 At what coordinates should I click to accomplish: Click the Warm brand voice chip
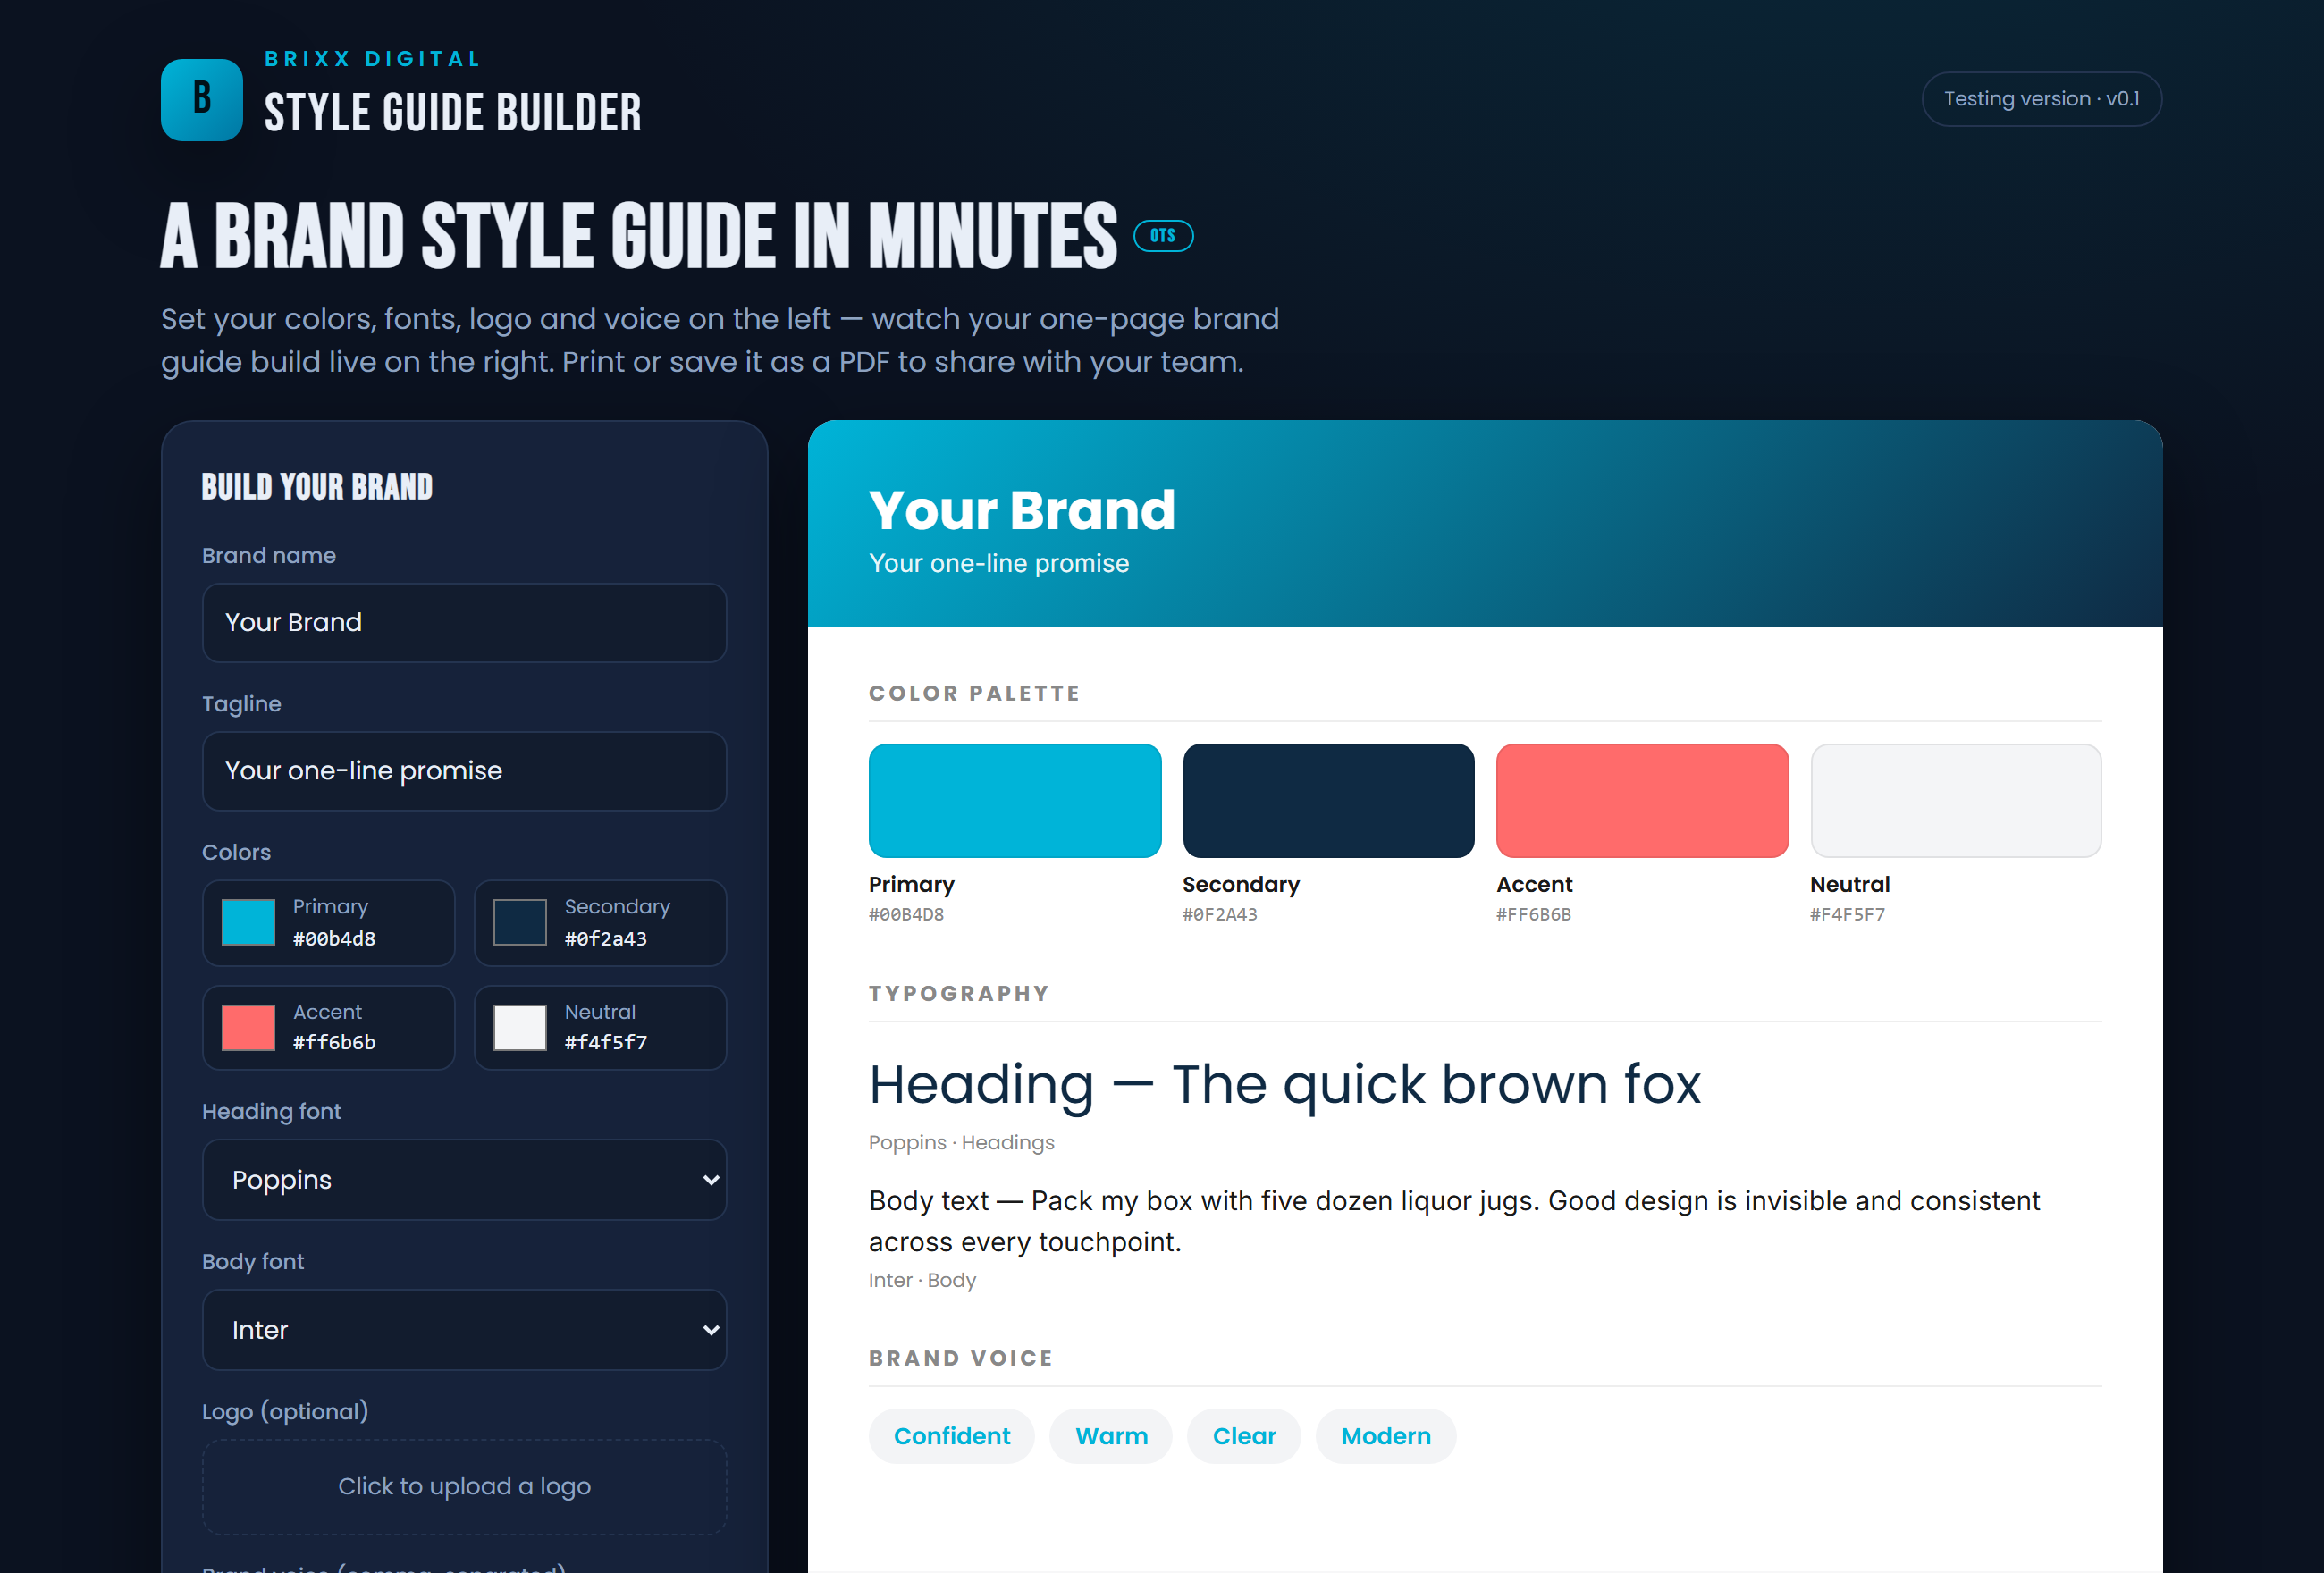[1111, 1436]
